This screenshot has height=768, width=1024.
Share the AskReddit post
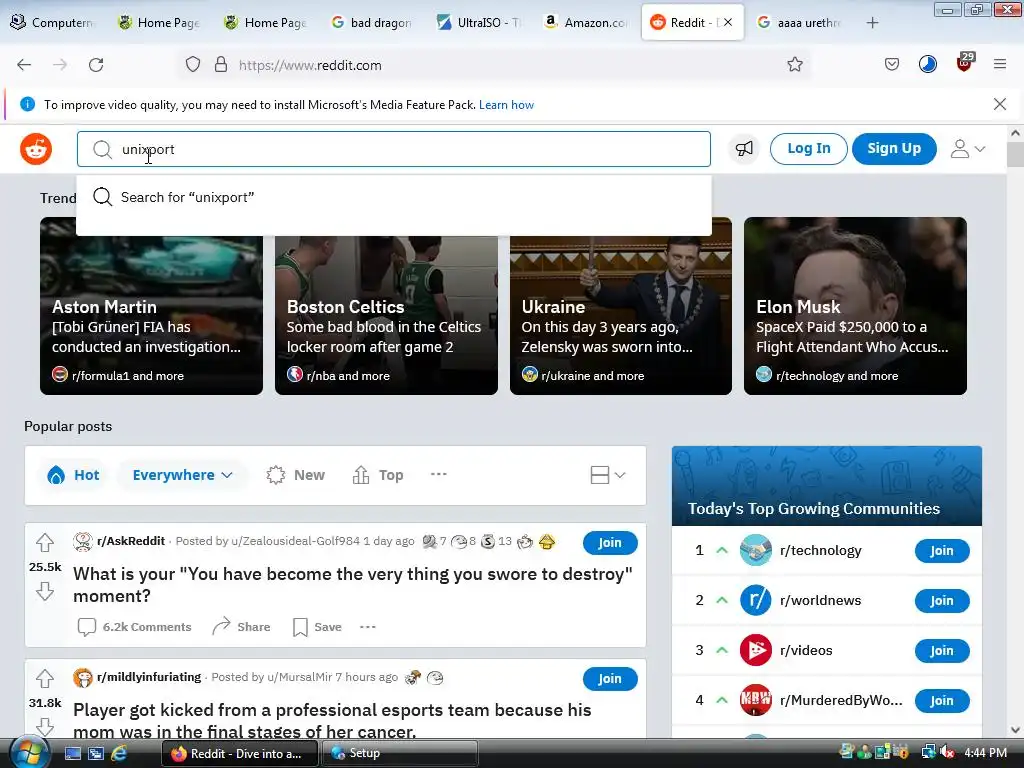(x=241, y=627)
